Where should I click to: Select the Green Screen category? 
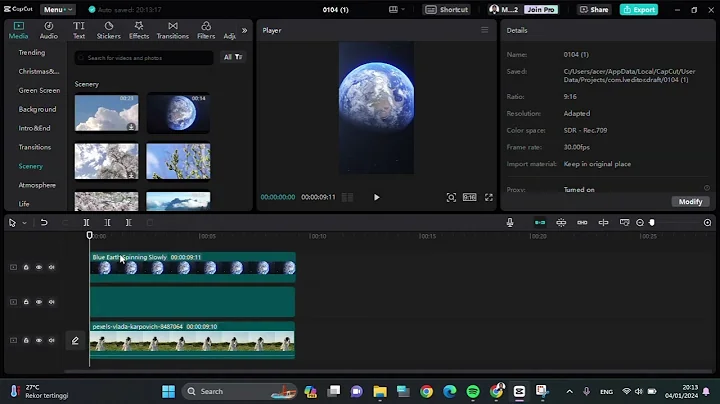[39, 90]
